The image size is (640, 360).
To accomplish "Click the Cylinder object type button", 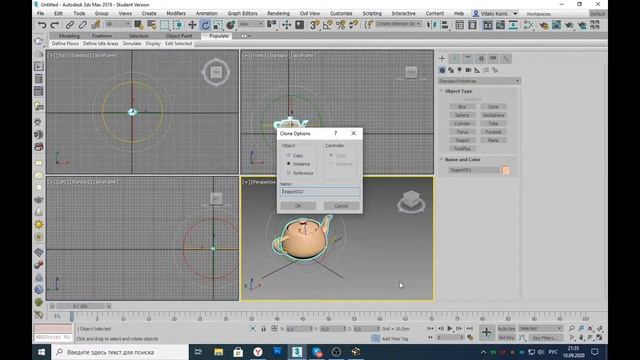I will tap(462, 123).
